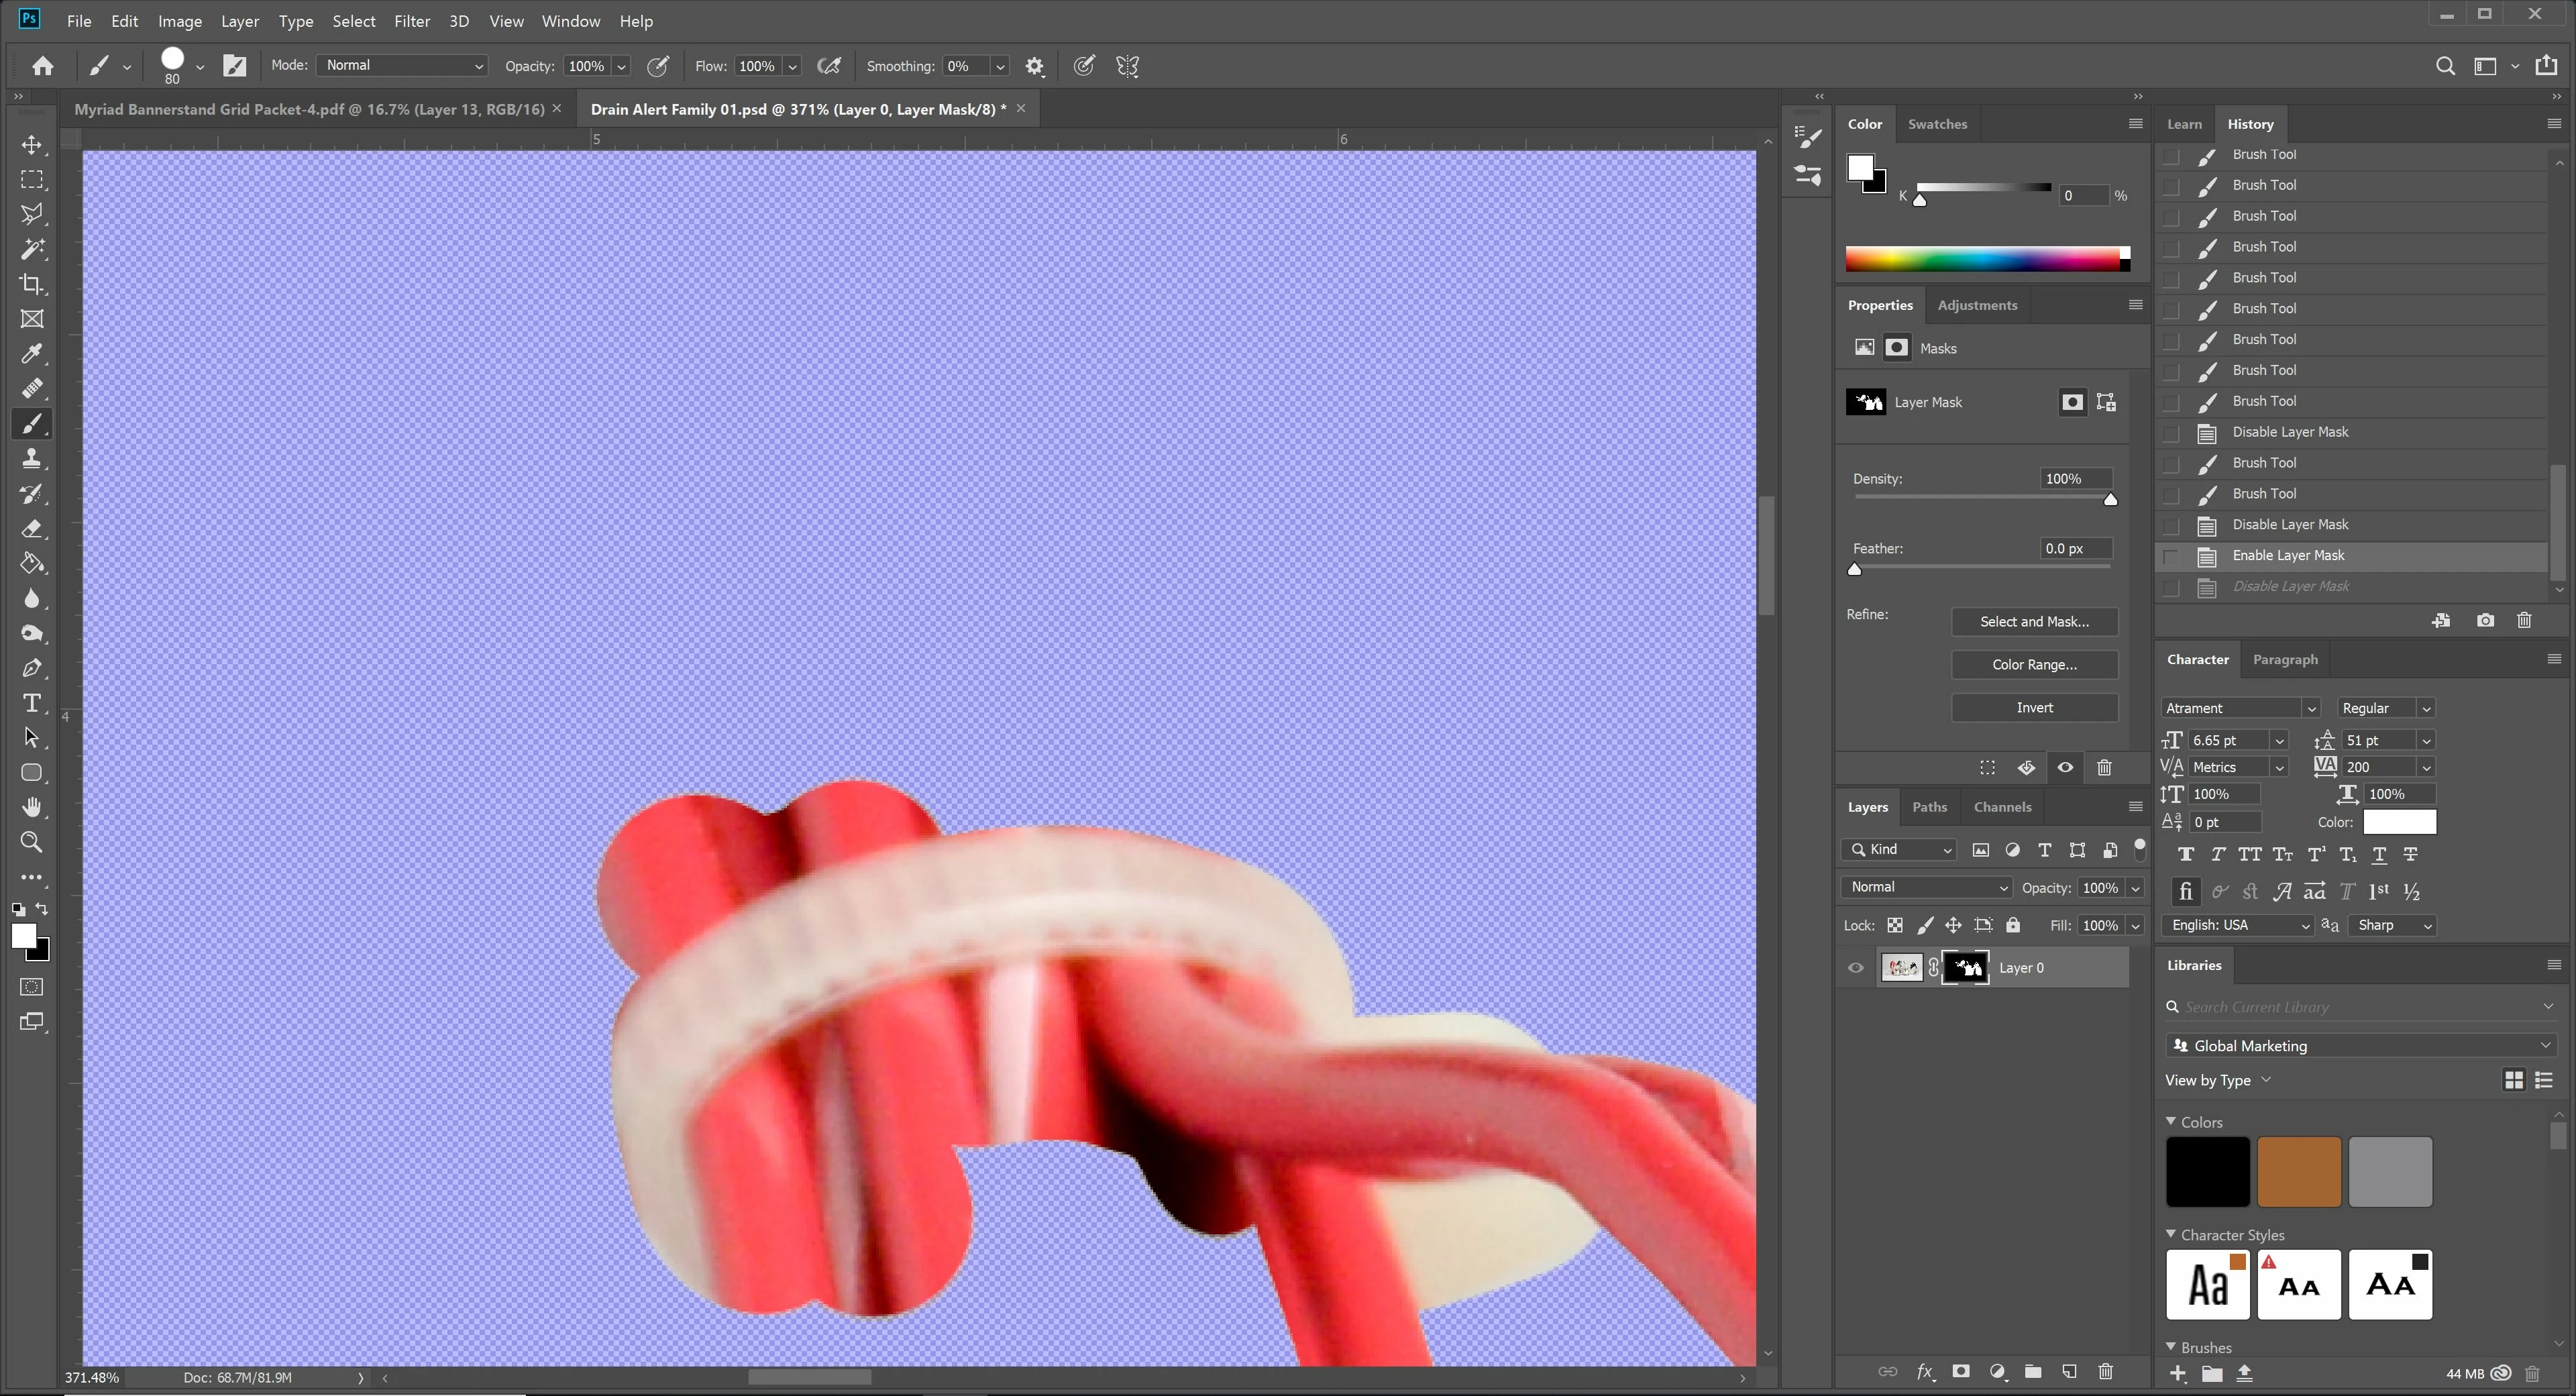Toggle Faux Bold in Character panel

[2186, 855]
